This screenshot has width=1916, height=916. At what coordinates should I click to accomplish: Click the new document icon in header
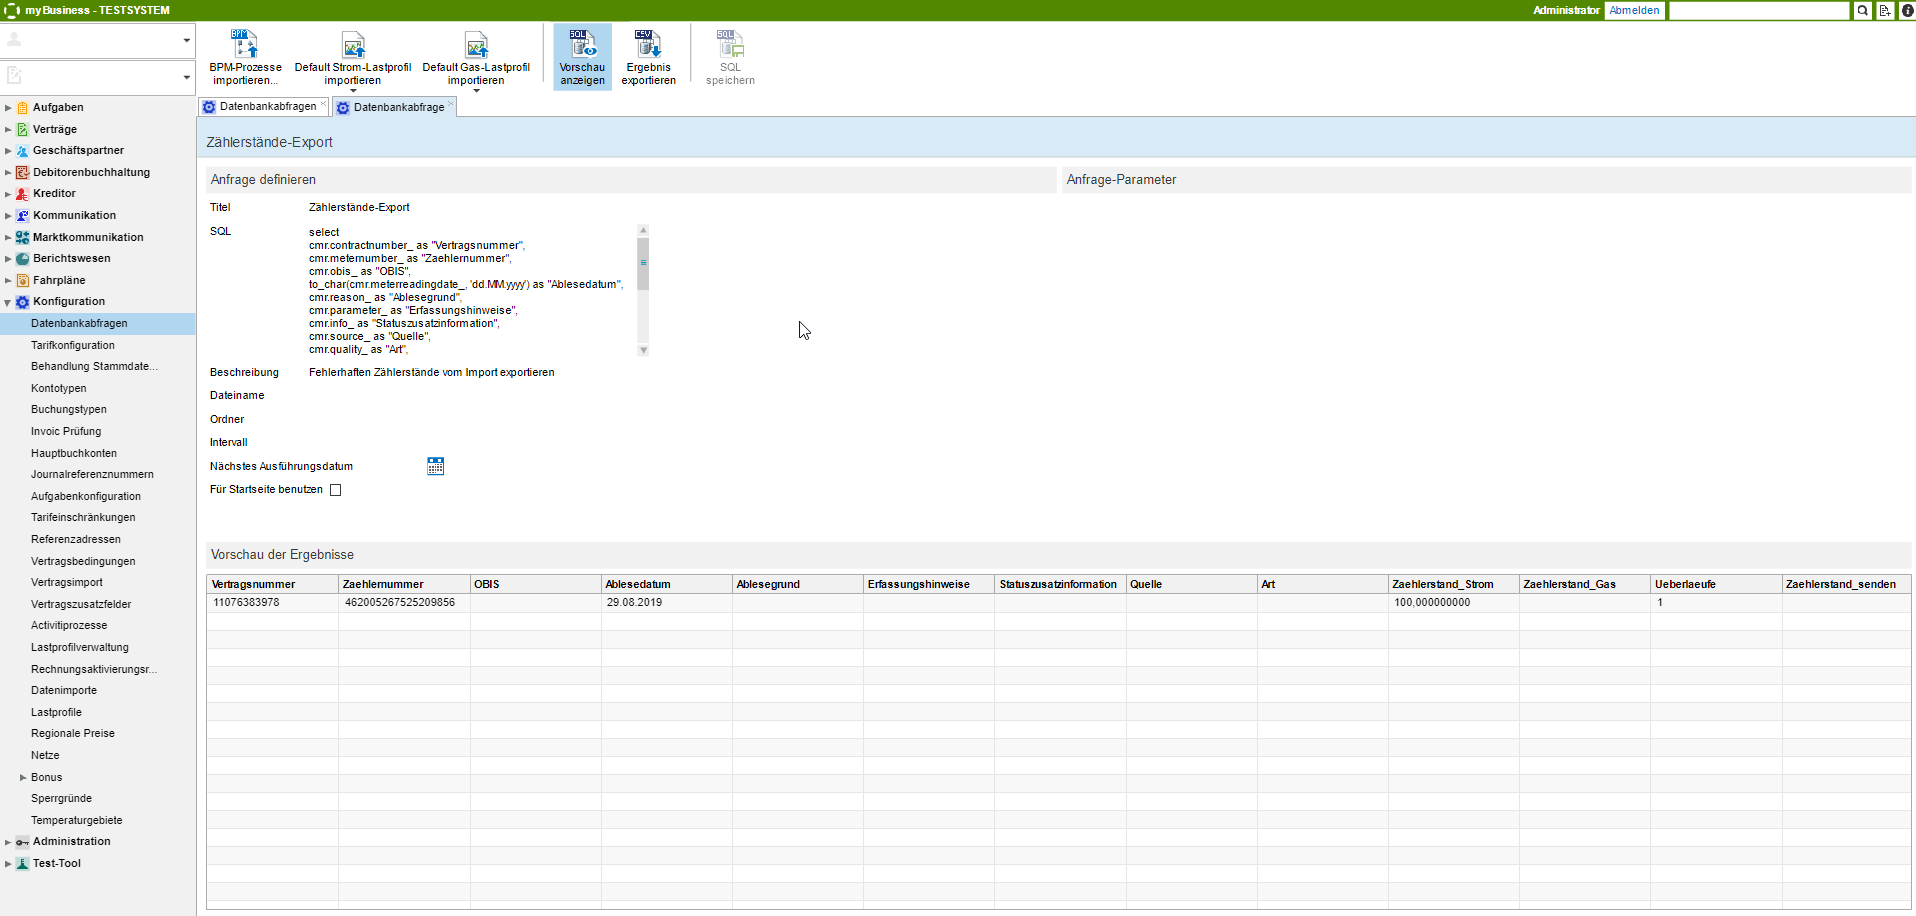click(1885, 11)
